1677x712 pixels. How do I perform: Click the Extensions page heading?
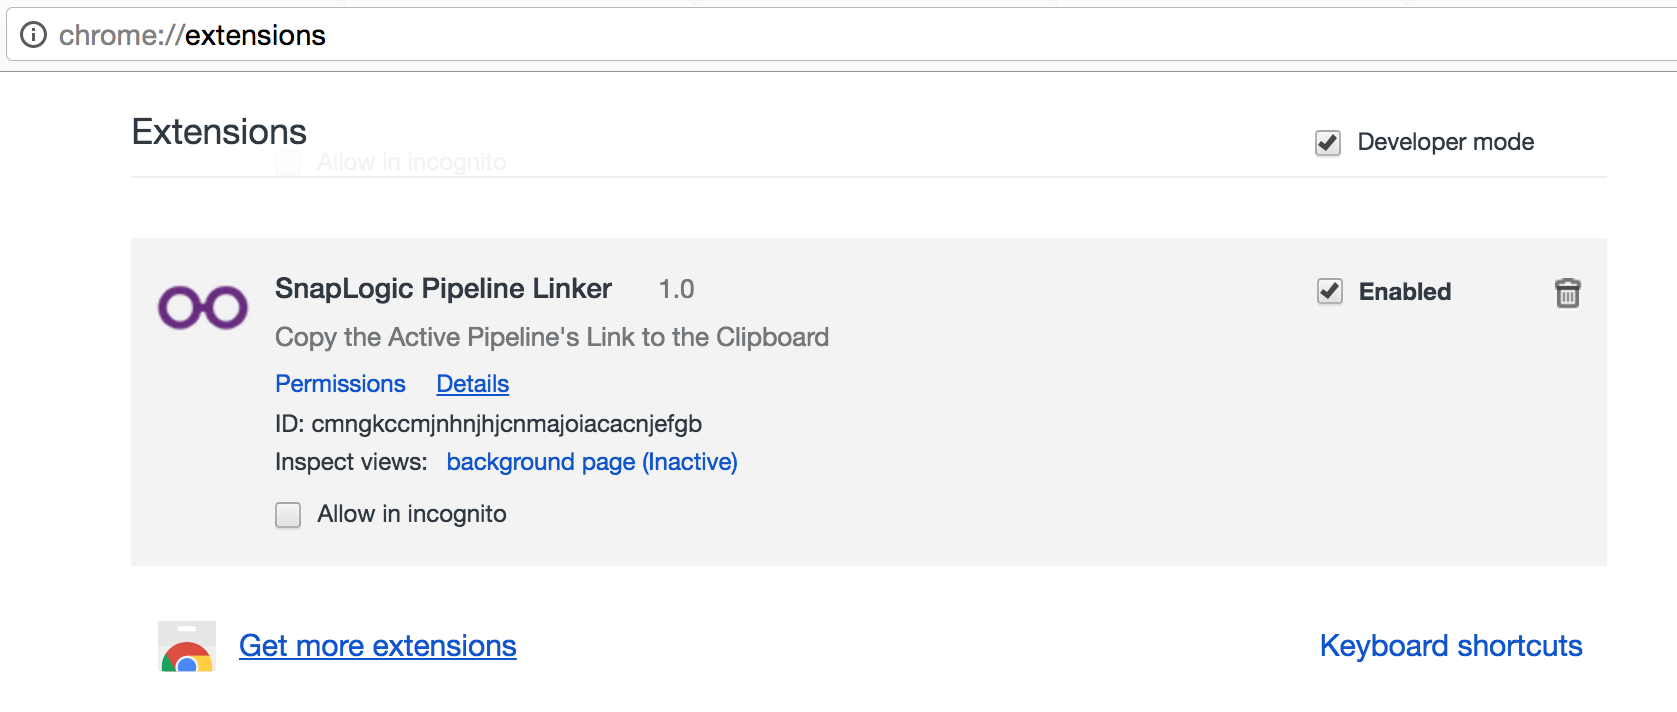[219, 131]
